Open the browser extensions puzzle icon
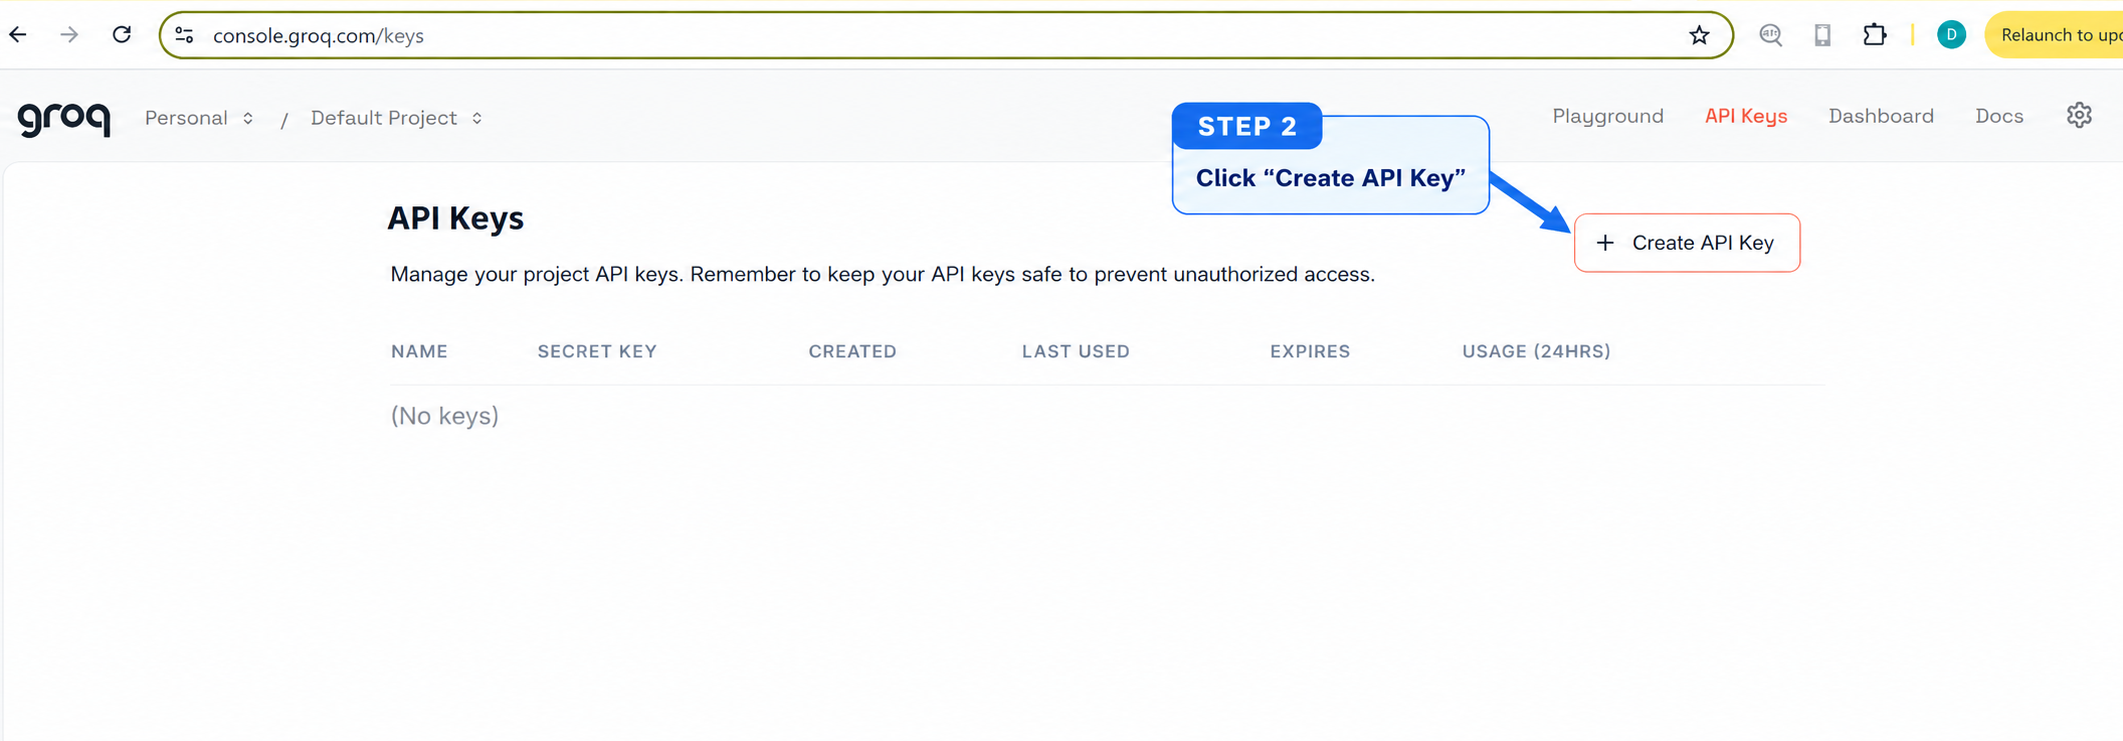The image size is (2123, 741). 1875,35
